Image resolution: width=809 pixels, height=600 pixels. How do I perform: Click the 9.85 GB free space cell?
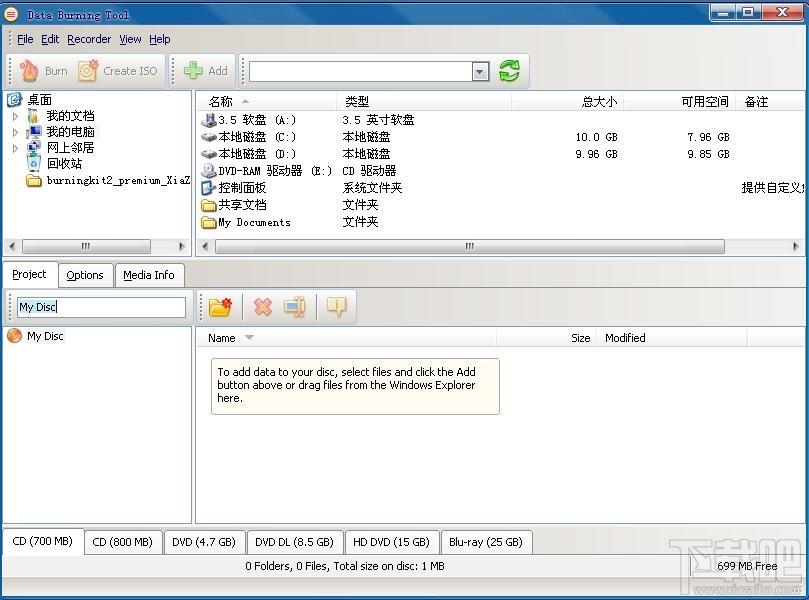pos(708,154)
